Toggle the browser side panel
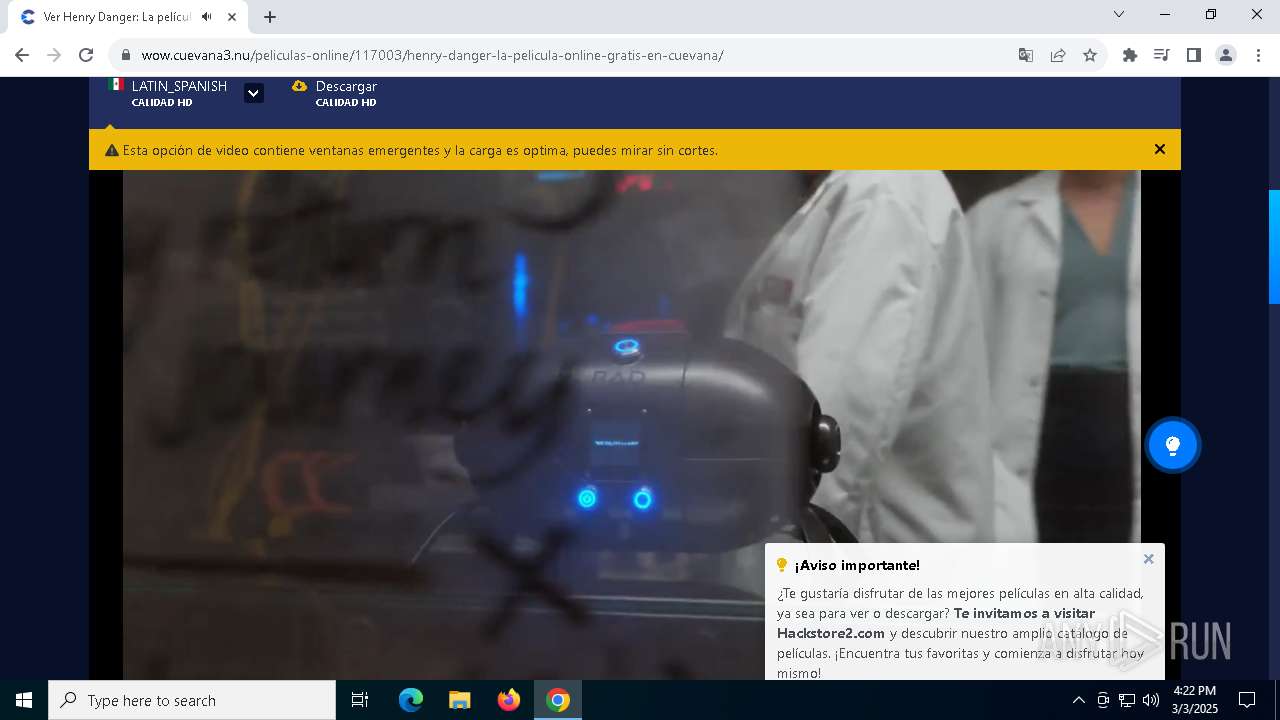The image size is (1280, 720). pos(1194,55)
